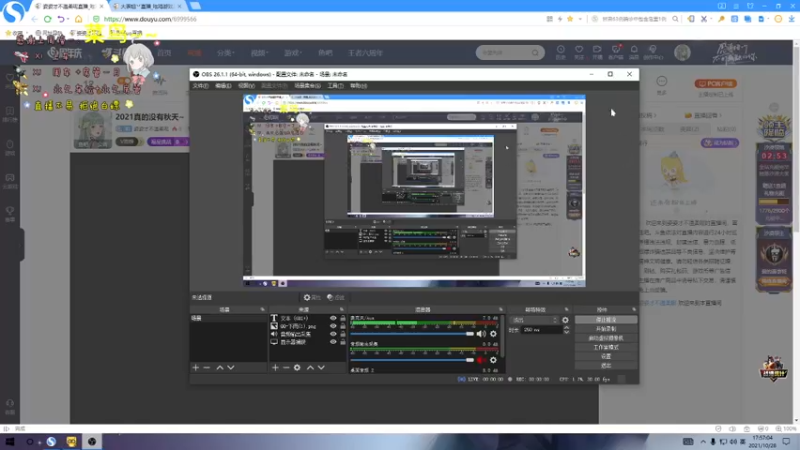Open Sogou browser from the taskbar
Image resolution: width=800 pixels, height=450 pixels.
pos(51,441)
